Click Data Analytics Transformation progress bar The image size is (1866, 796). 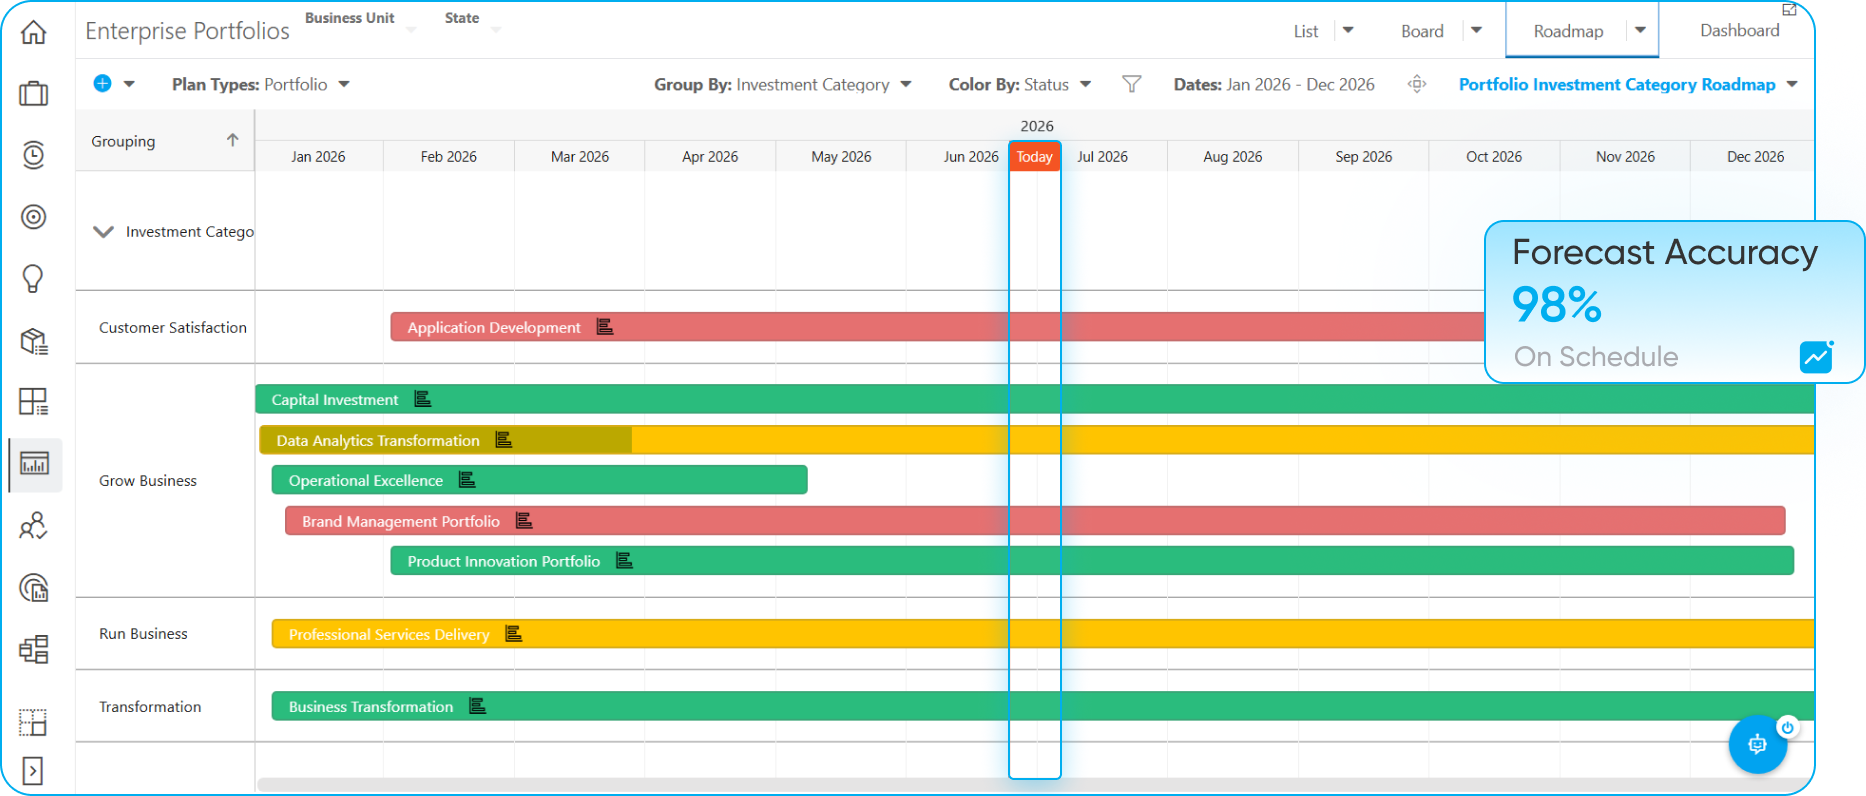(x=1037, y=440)
